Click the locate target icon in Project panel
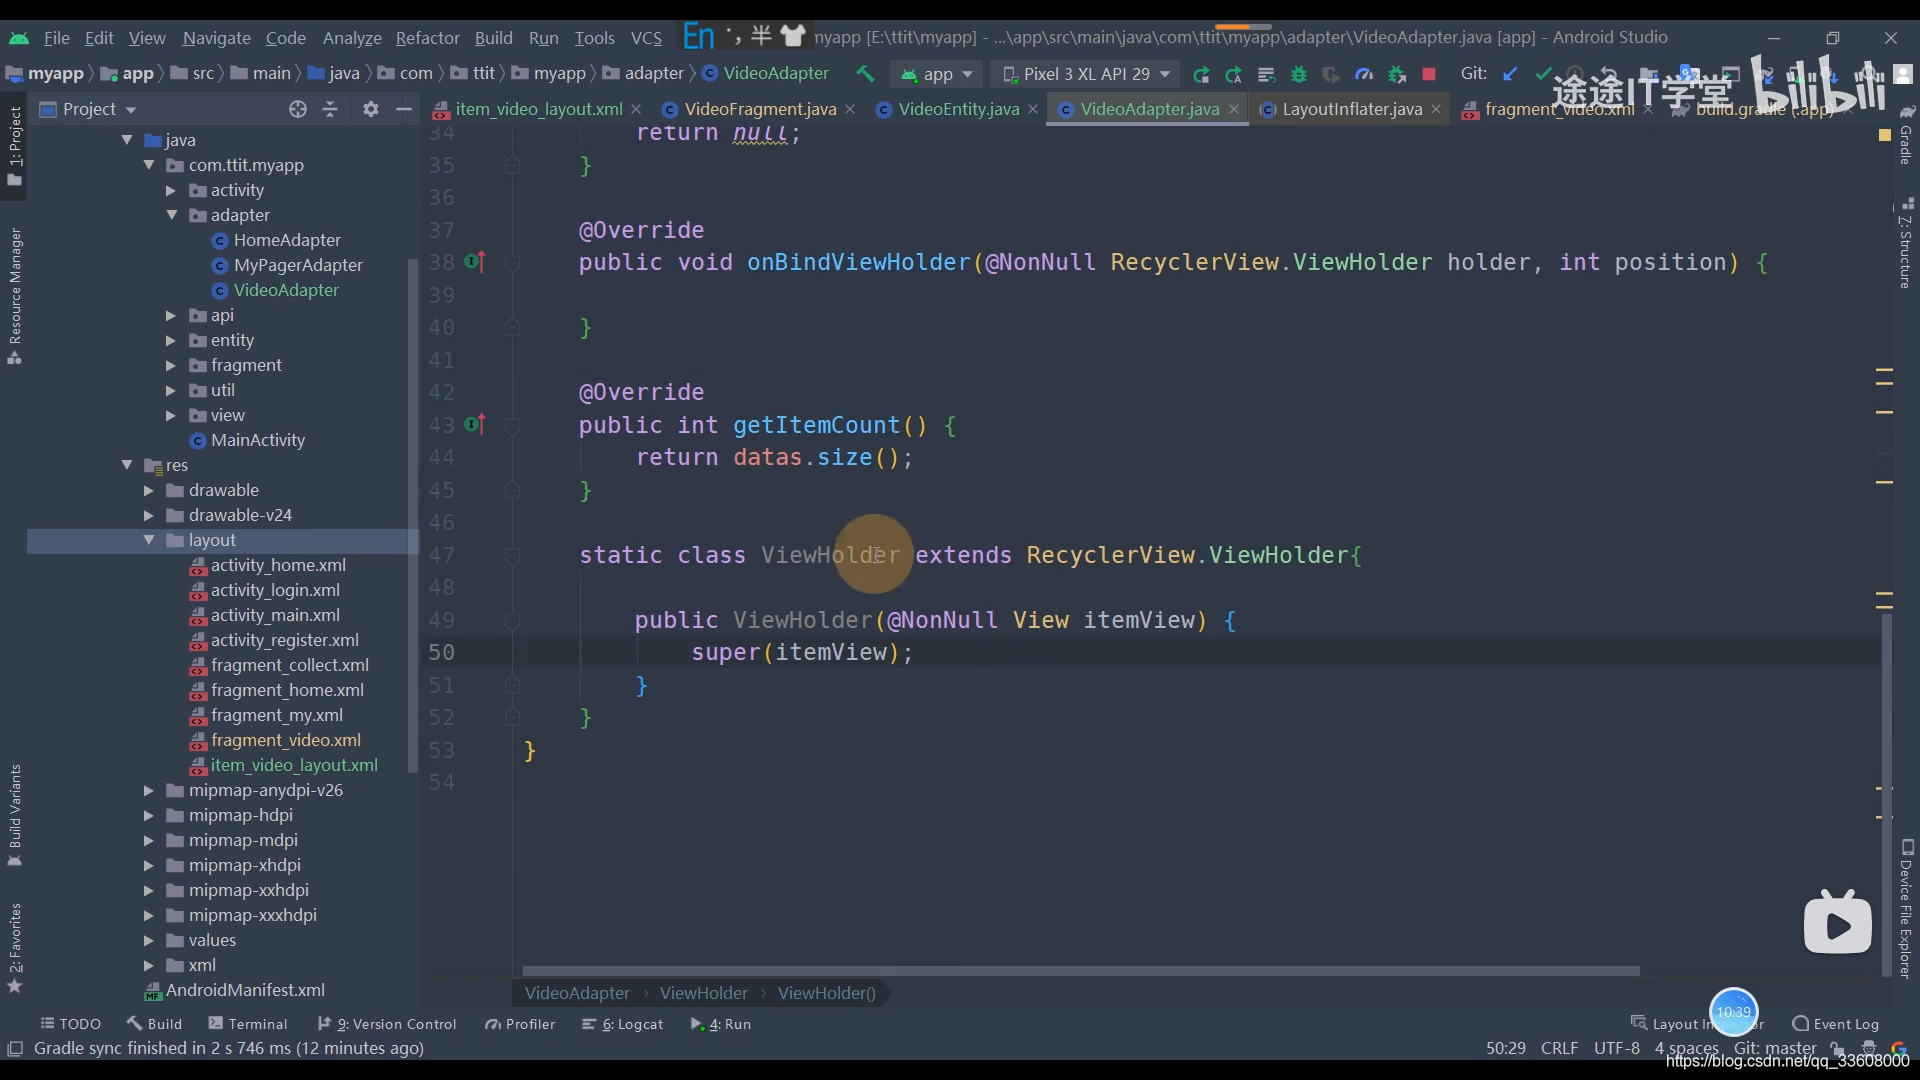This screenshot has height=1080, width=1920. click(x=298, y=109)
